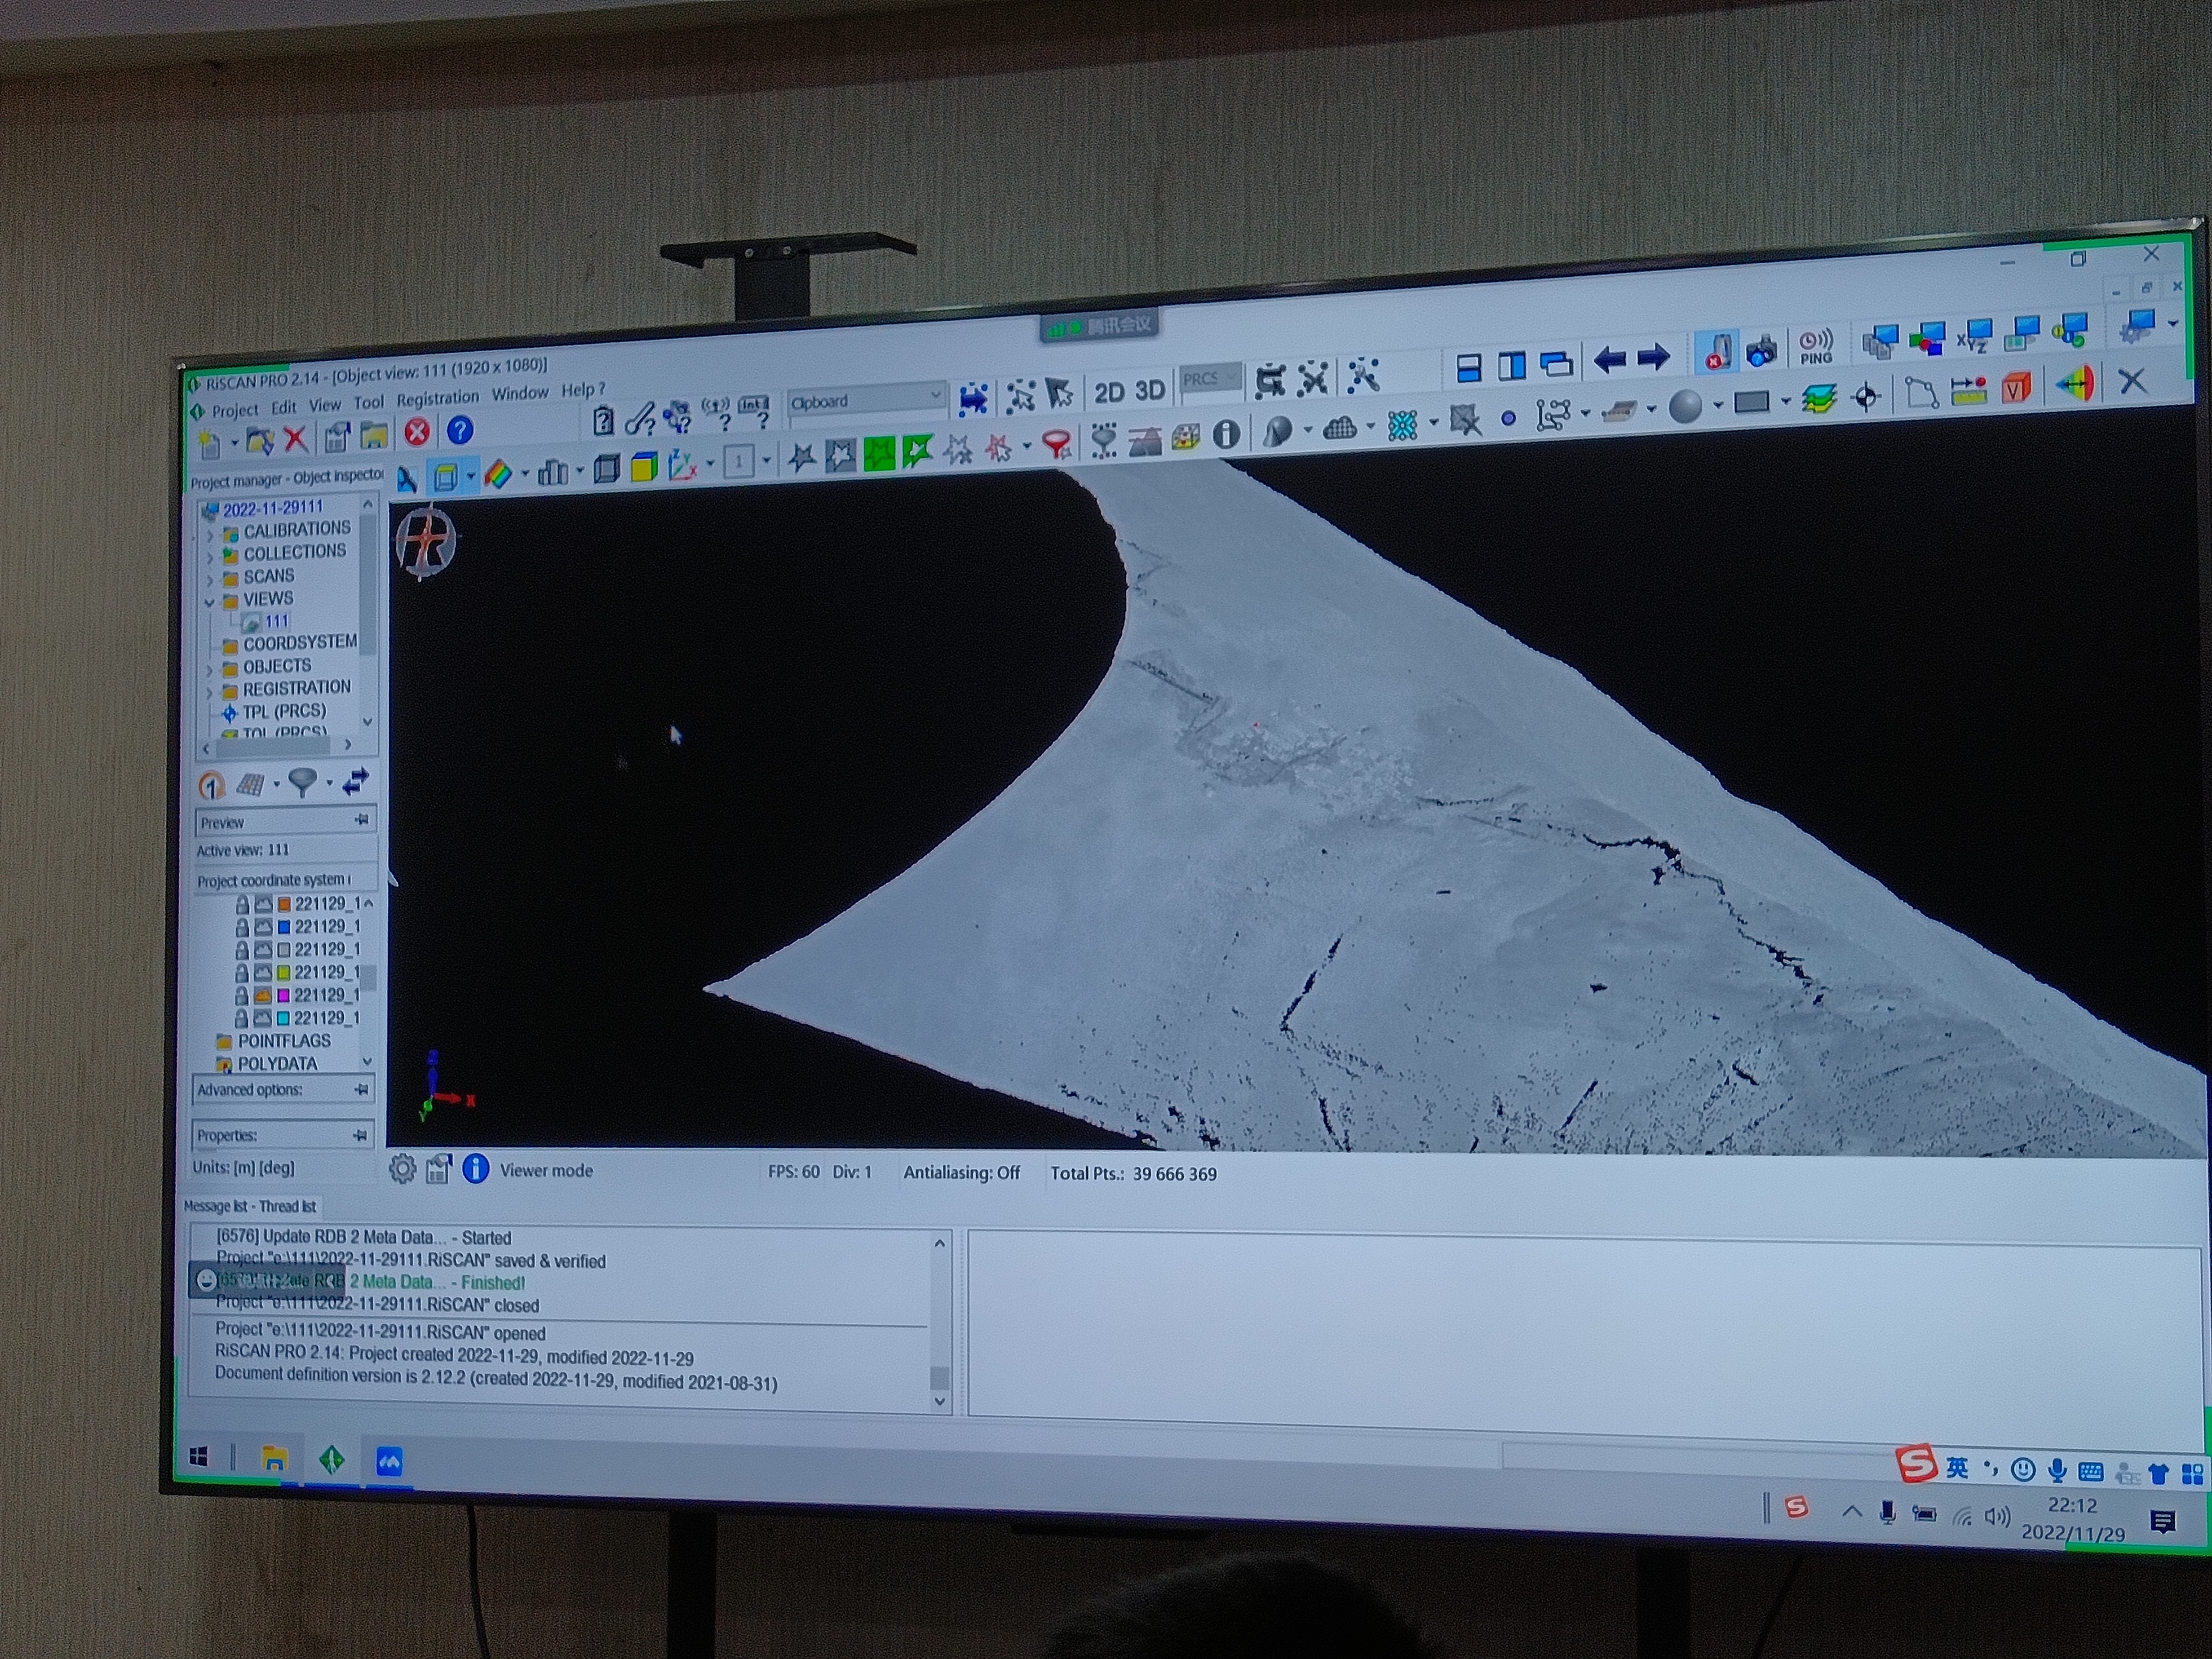This screenshot has width=2212, height=1659.
Task: Click the red stop/cancel icon
Action: pos(416,432)
